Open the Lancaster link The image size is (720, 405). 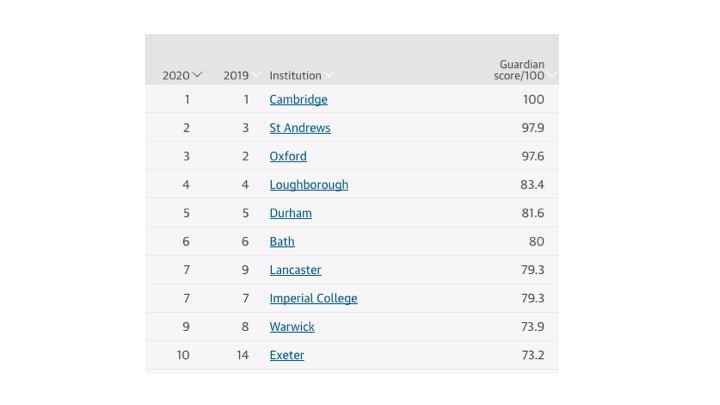tap(295, 270)
